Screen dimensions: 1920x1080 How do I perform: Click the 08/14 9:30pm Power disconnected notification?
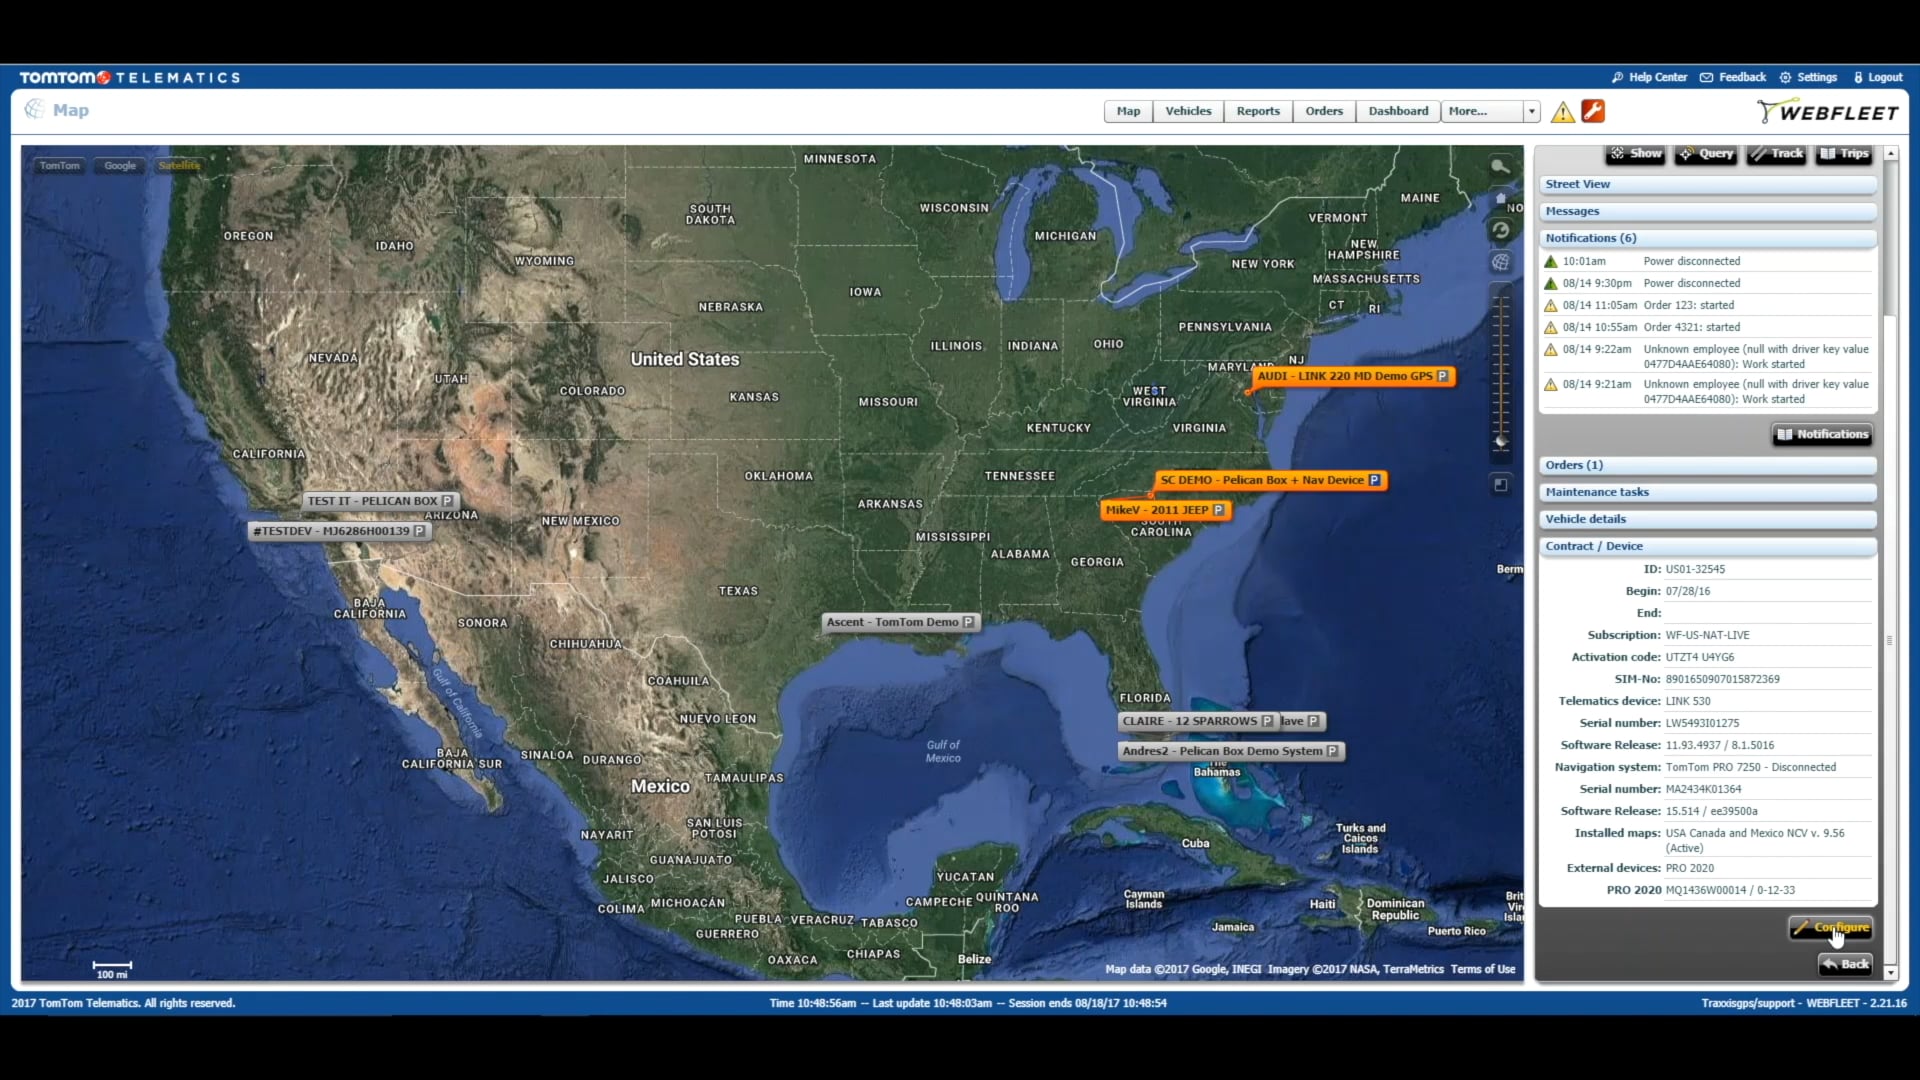pyautogui.click(x=1707, y=283)
